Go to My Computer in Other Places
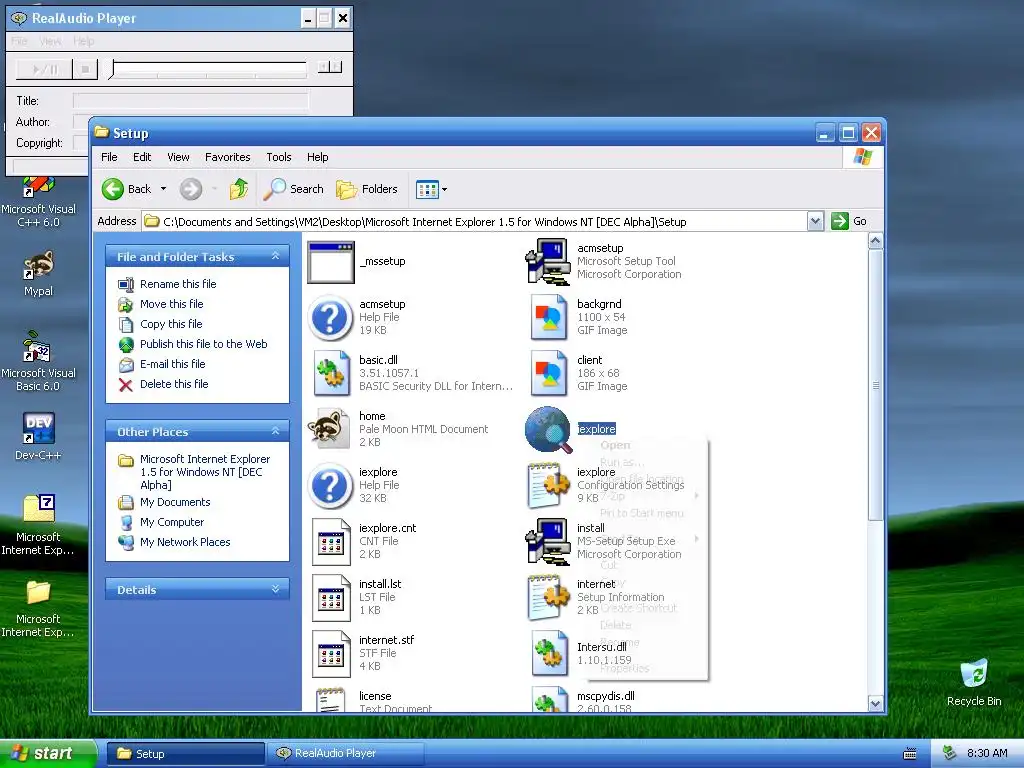Screen dimensions: 1024x768 [172, 522]
